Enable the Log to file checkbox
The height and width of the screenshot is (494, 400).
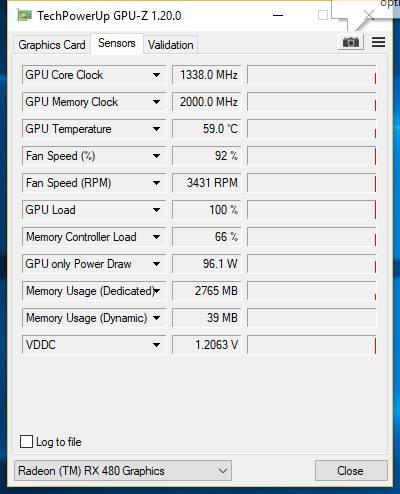coord(26,442)
